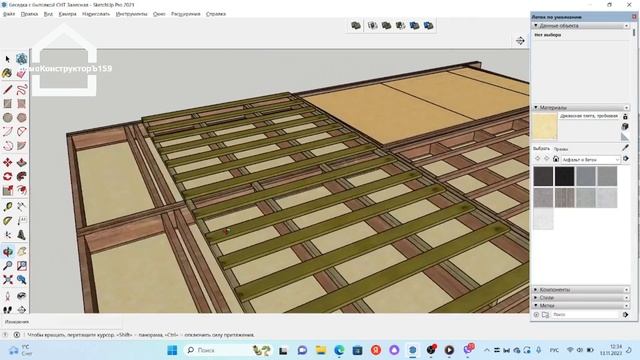Pick the eyedropper sample paint icon

coord(625,148)
